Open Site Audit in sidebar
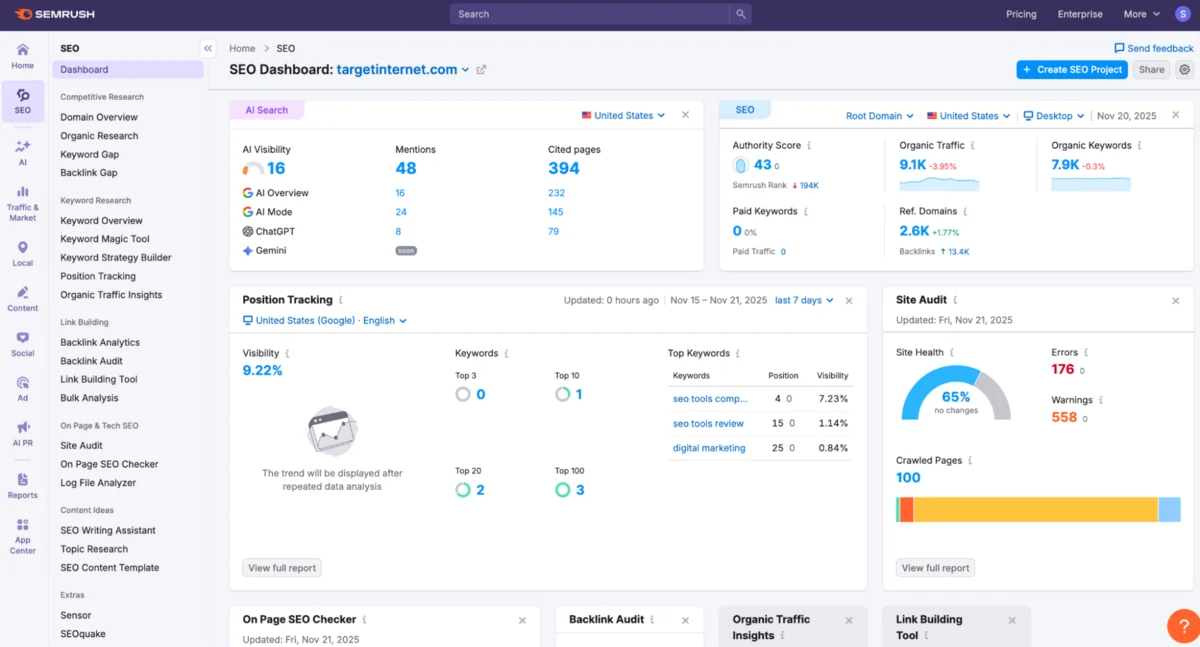This screenshot has height=647, width=1200. [81, 445]
